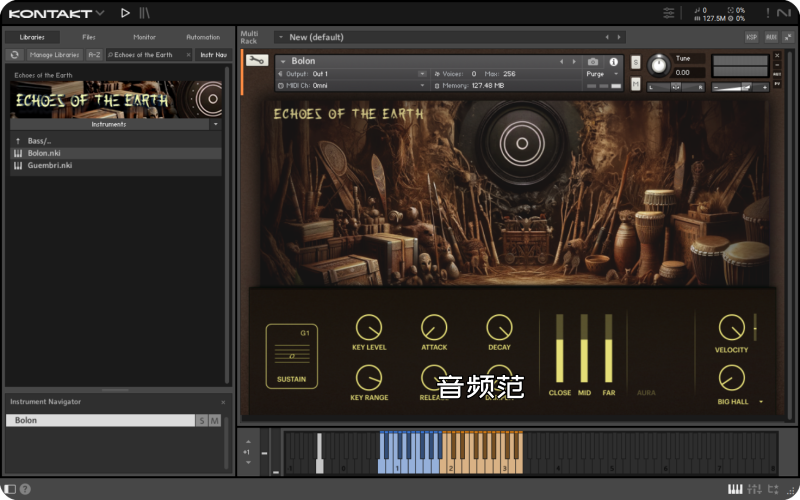The width and height of the screenshot is (800, 500).
Task: Mute the Bolon instrument in the rack header
Action: click(636, 85)
